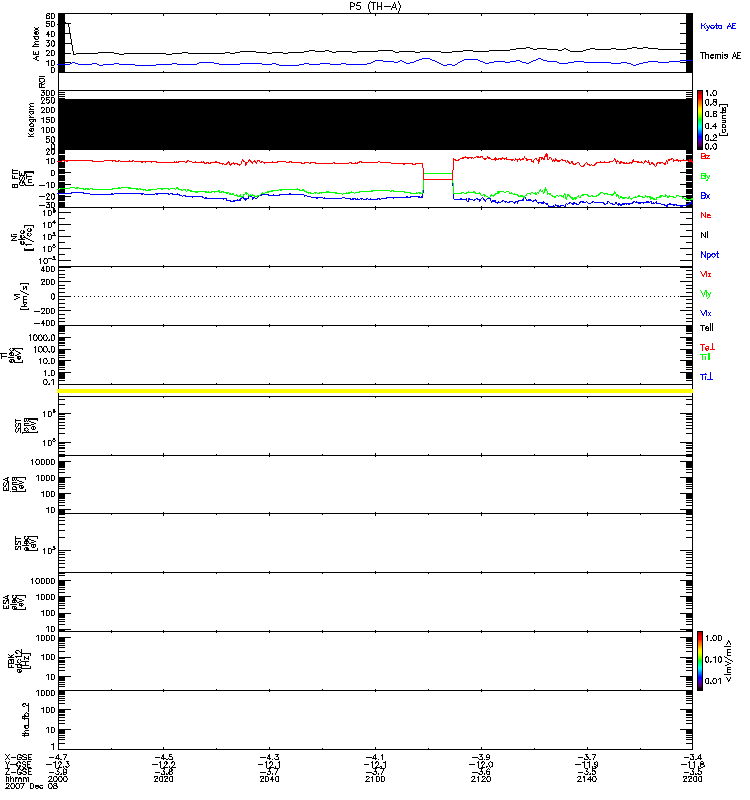
Task: Click the 2200 time axis label
Action: (692, 779)
